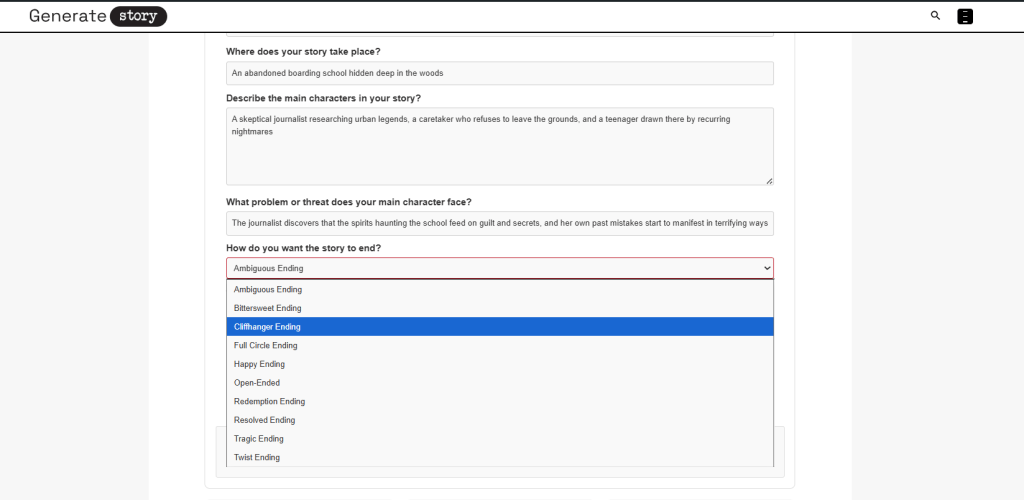Click the Generate Story logo

(98, 16)
